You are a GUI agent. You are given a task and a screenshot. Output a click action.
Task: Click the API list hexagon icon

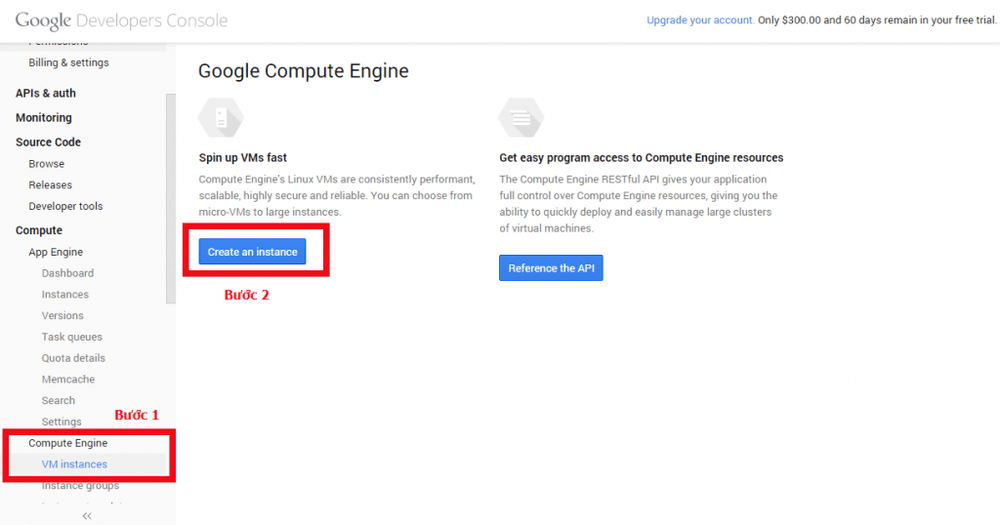coord(521,117)
